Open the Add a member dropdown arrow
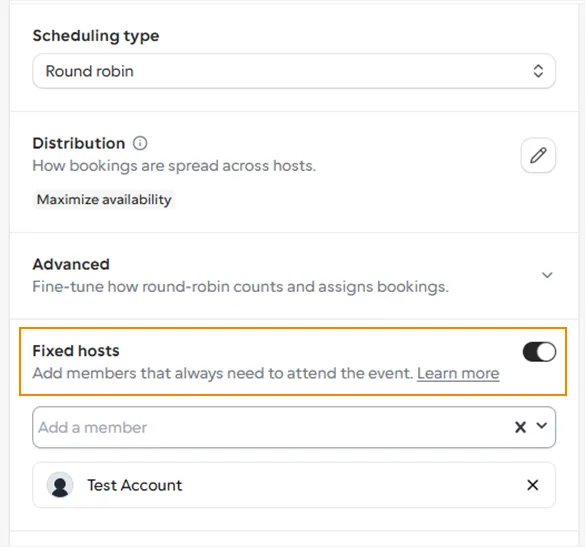This screenshot has width=585, height=547. coord(542,426)
